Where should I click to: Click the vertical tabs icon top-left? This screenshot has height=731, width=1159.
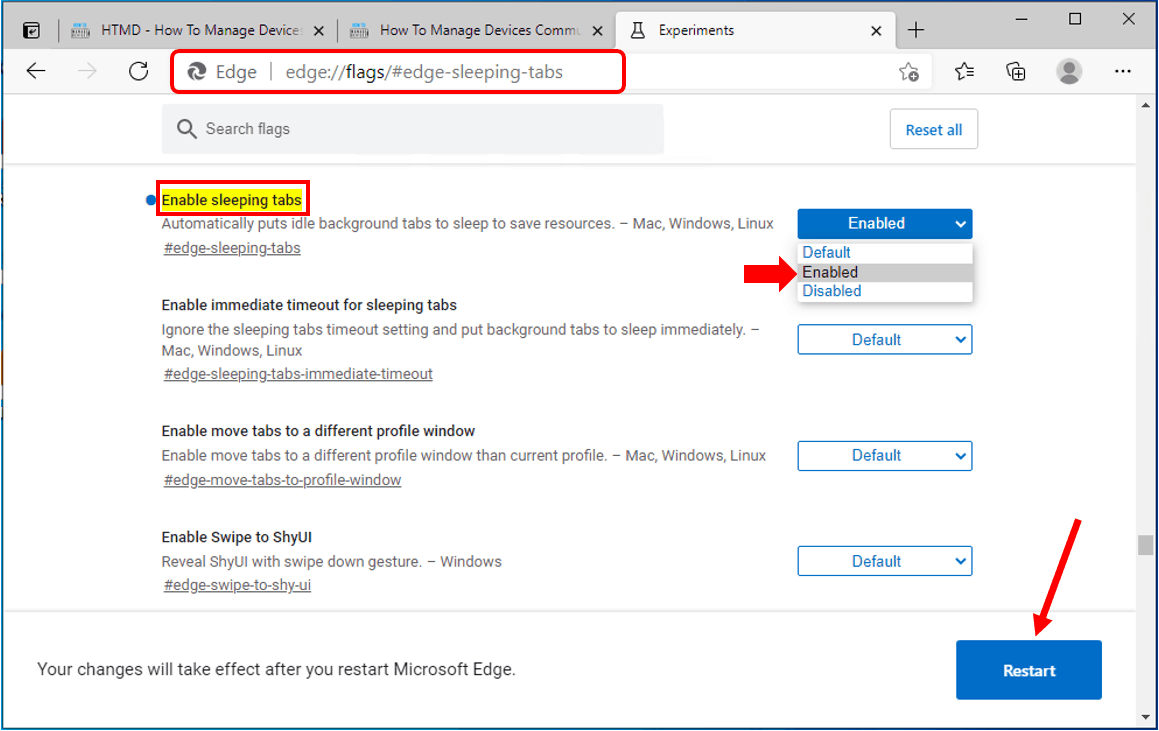tap(30, 30)
